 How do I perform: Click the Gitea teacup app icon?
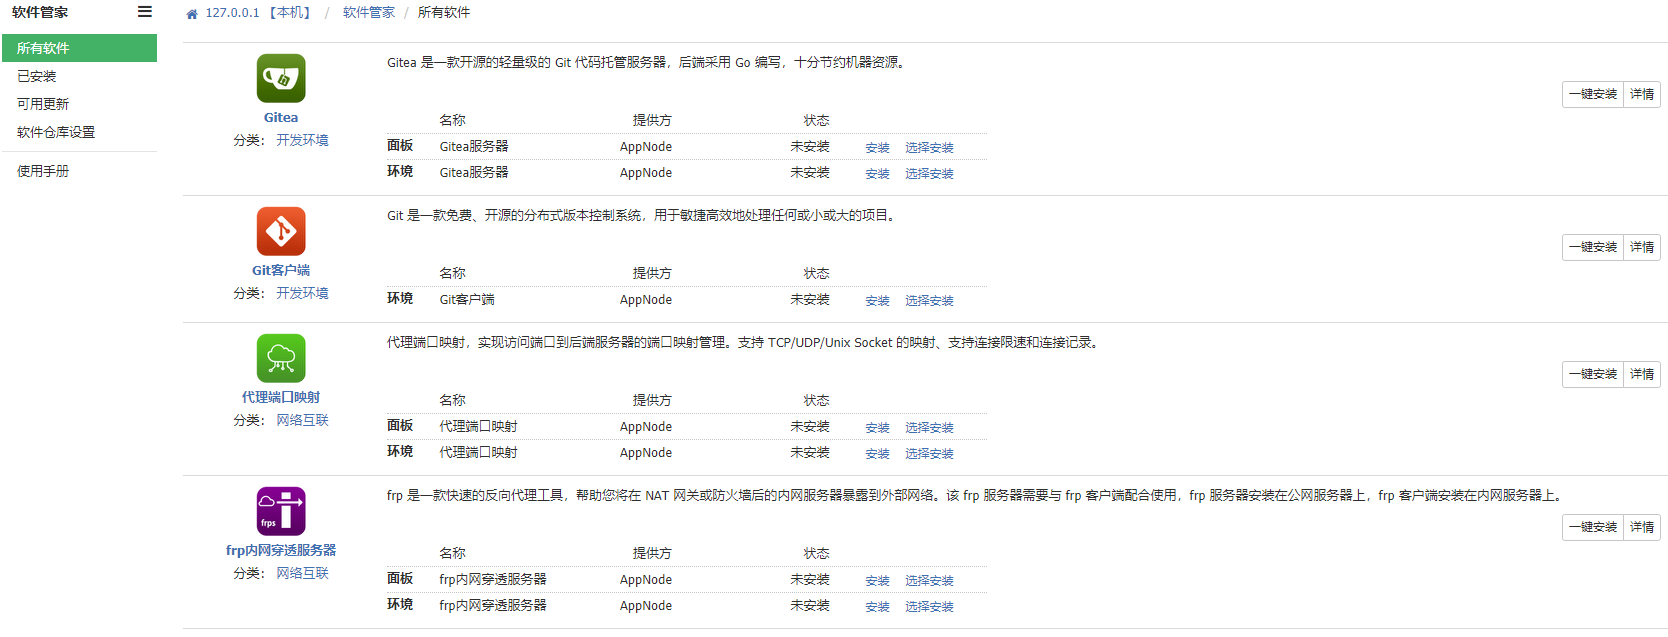click(x=281, y=79)
